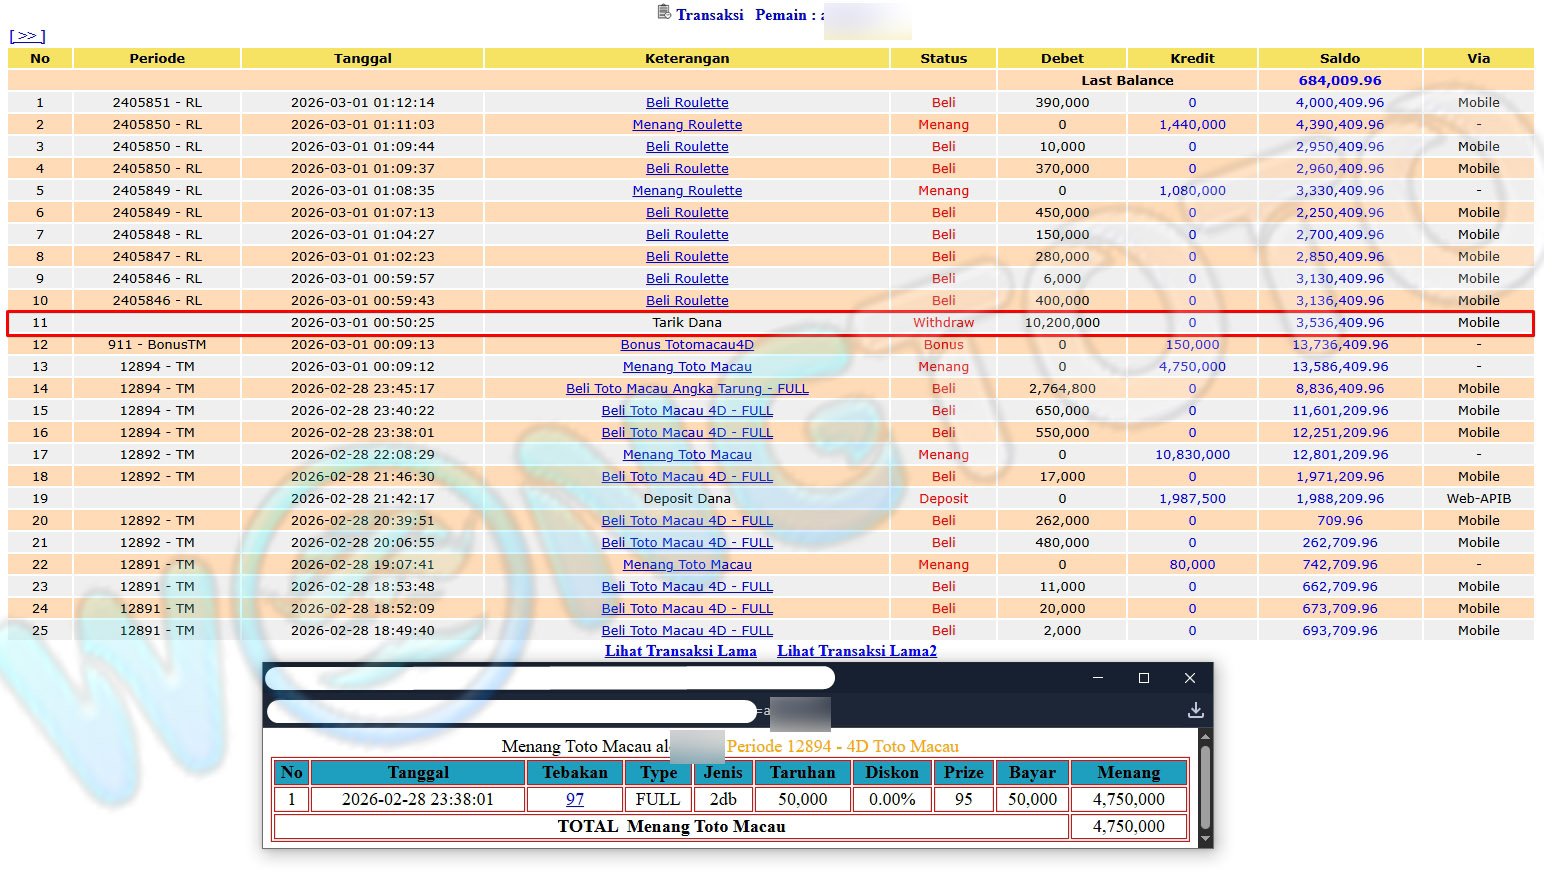Click Tebakan number 97 link
Screen dimensions: 1544x890
(575, 800)
